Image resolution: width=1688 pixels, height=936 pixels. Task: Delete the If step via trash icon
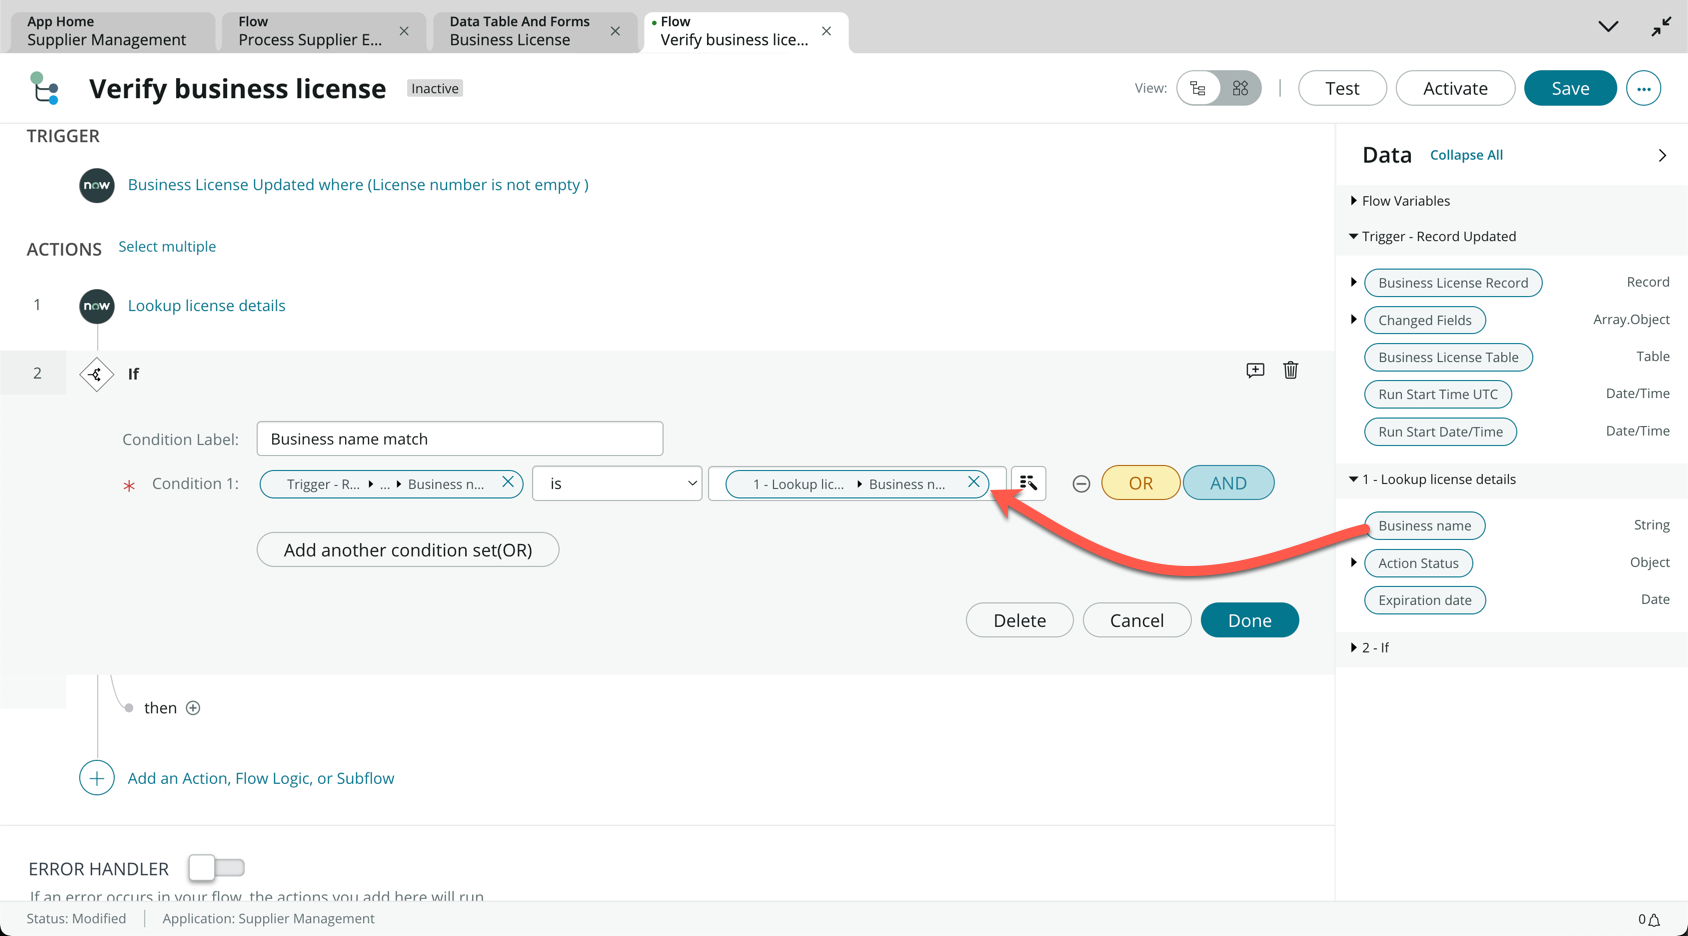[1291, 371]
